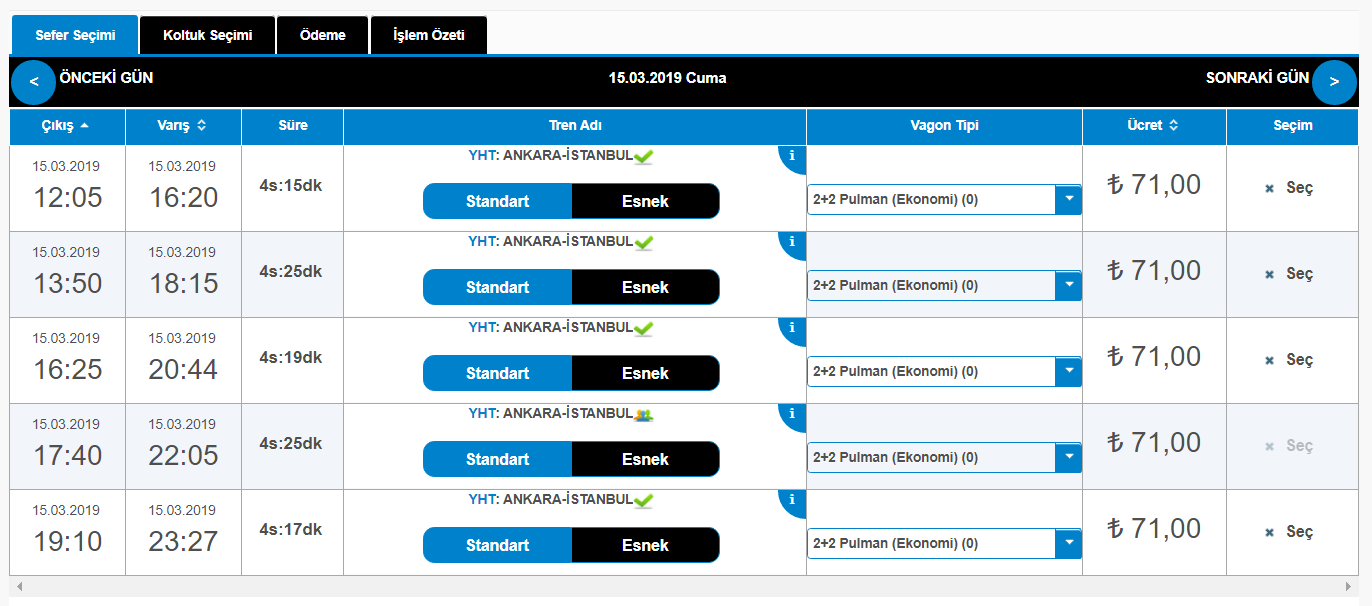Show info for the 19:10 train

[792, 500]
